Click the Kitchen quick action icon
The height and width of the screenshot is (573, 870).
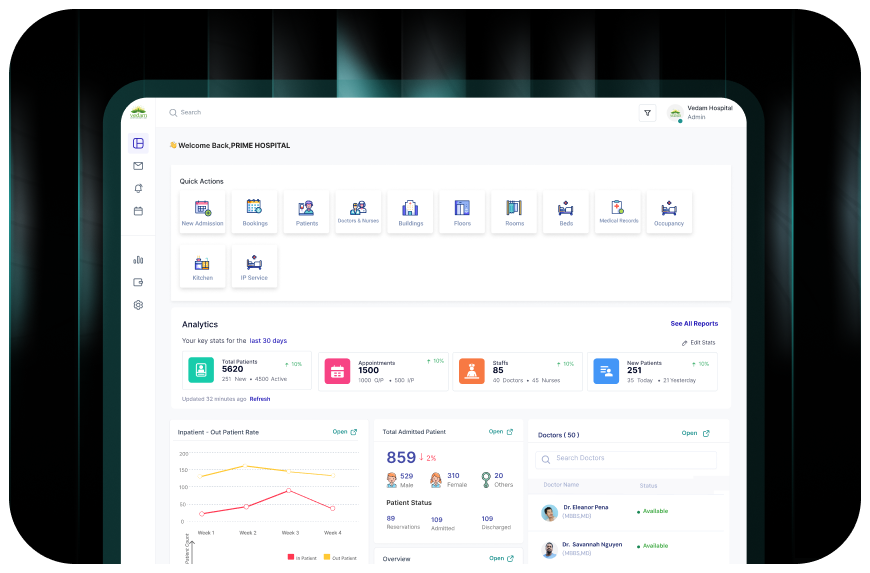tap(202, 266)
